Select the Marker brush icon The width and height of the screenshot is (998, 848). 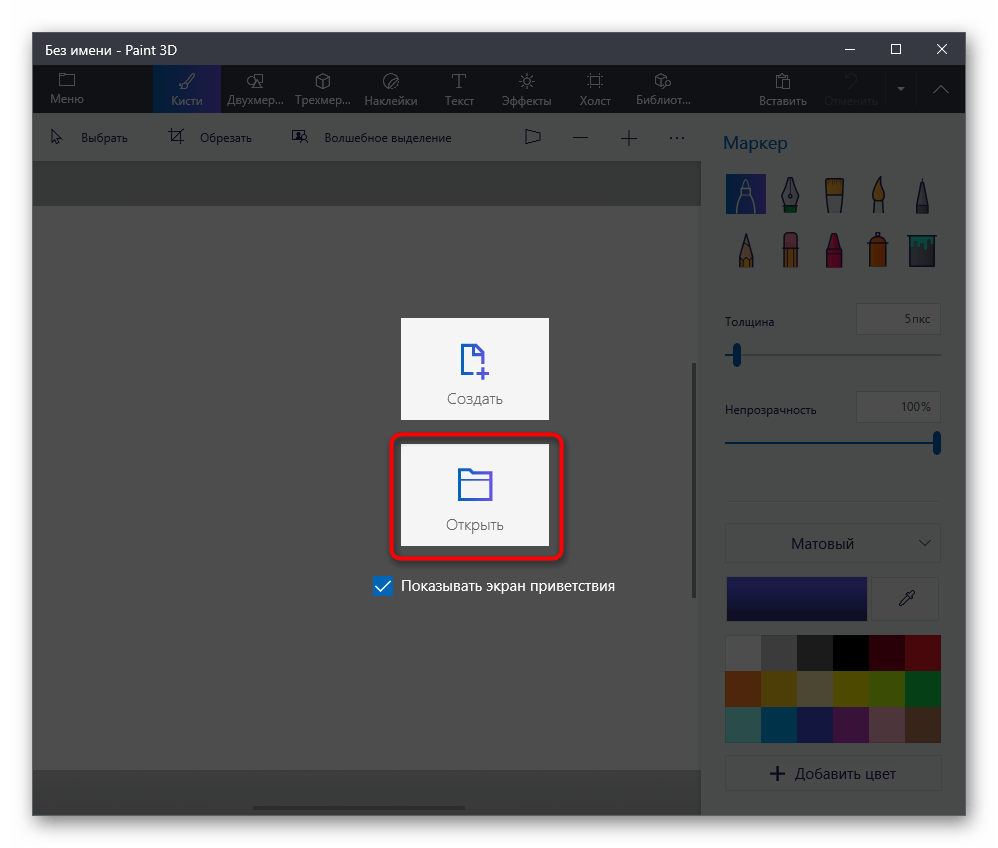[x=745, y=194]
